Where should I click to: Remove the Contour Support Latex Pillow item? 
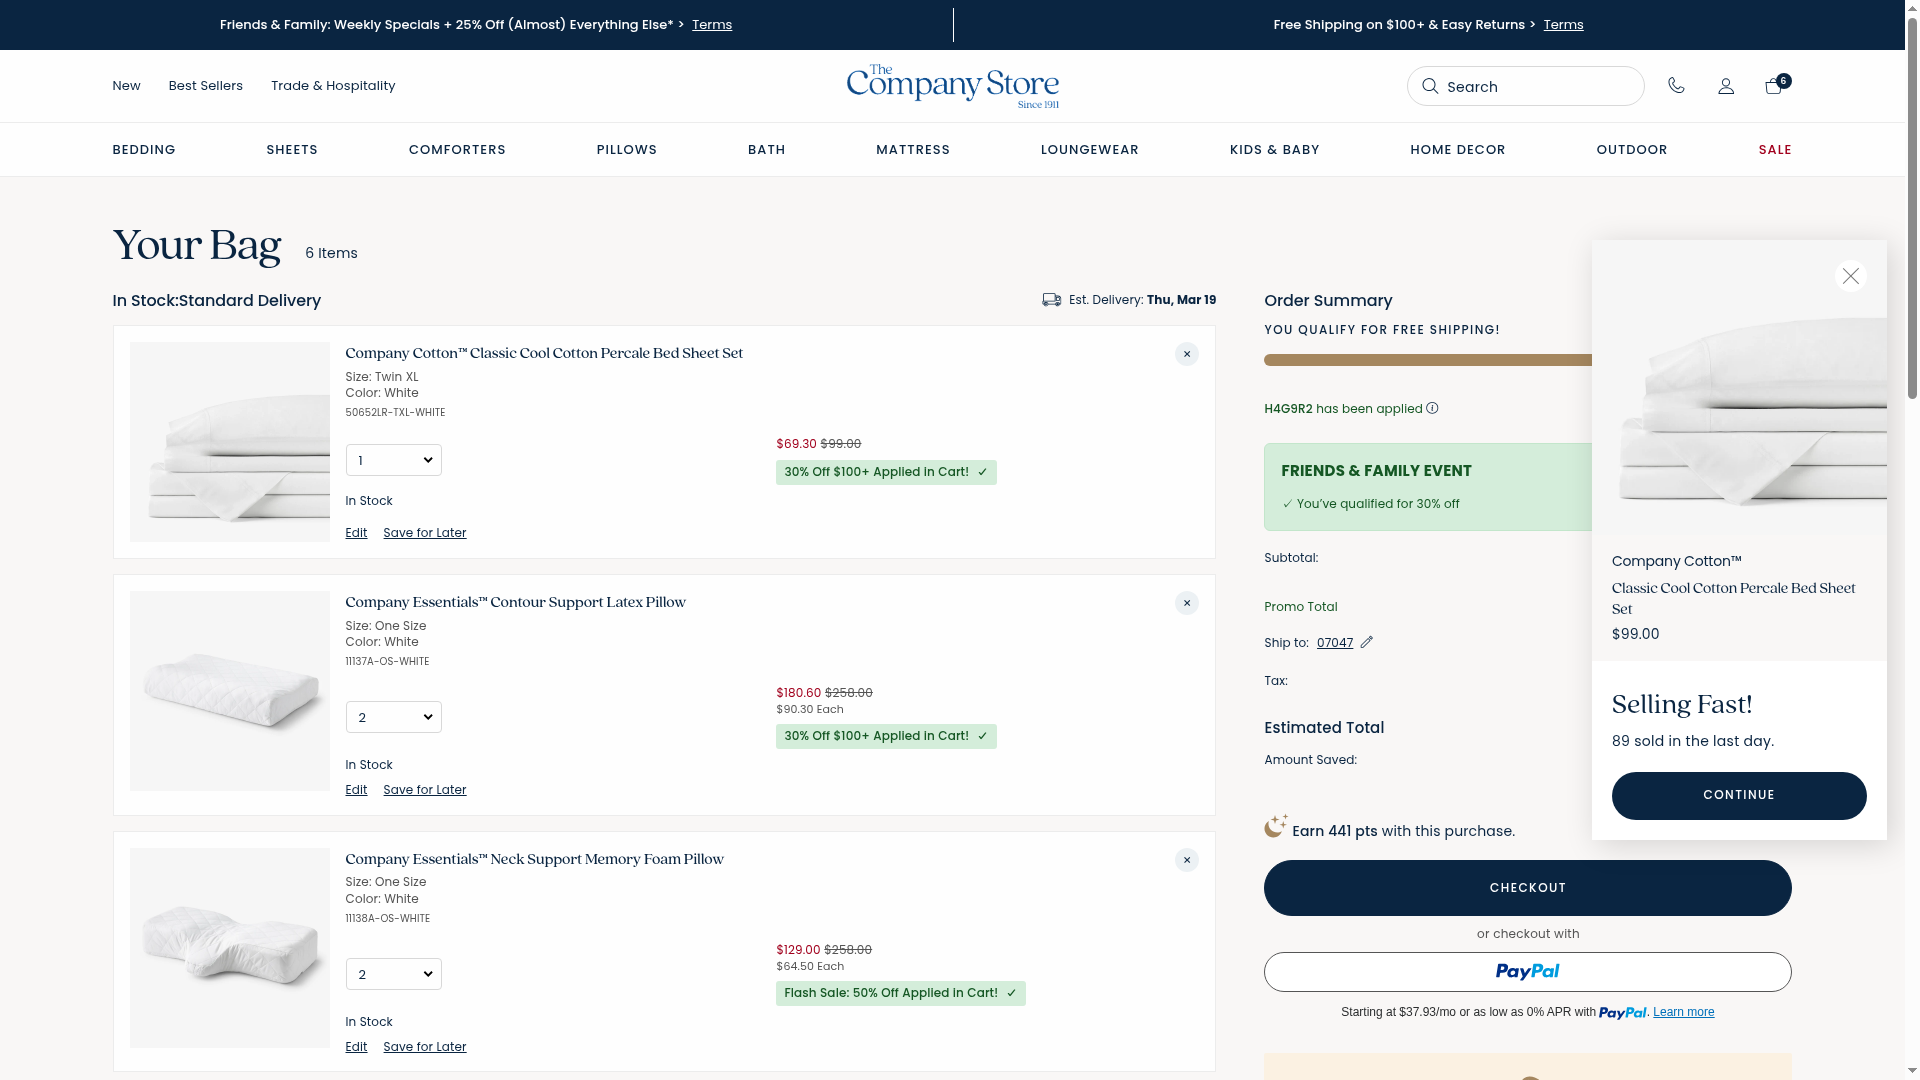tap(1186, 603)
